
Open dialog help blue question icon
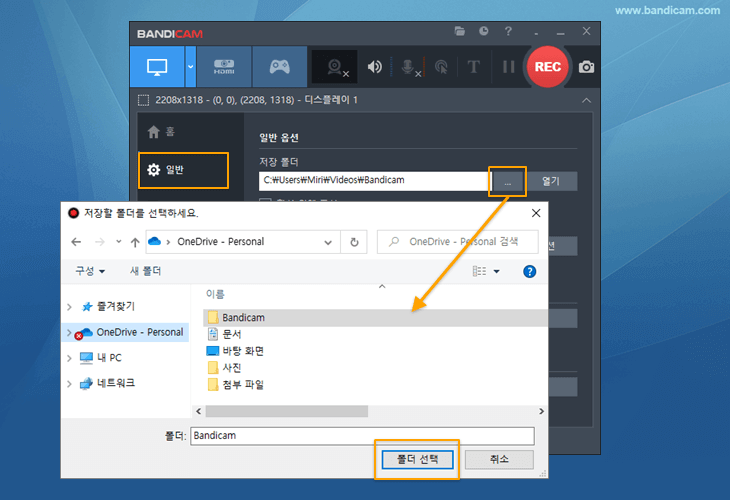click(x=529, y=271)
